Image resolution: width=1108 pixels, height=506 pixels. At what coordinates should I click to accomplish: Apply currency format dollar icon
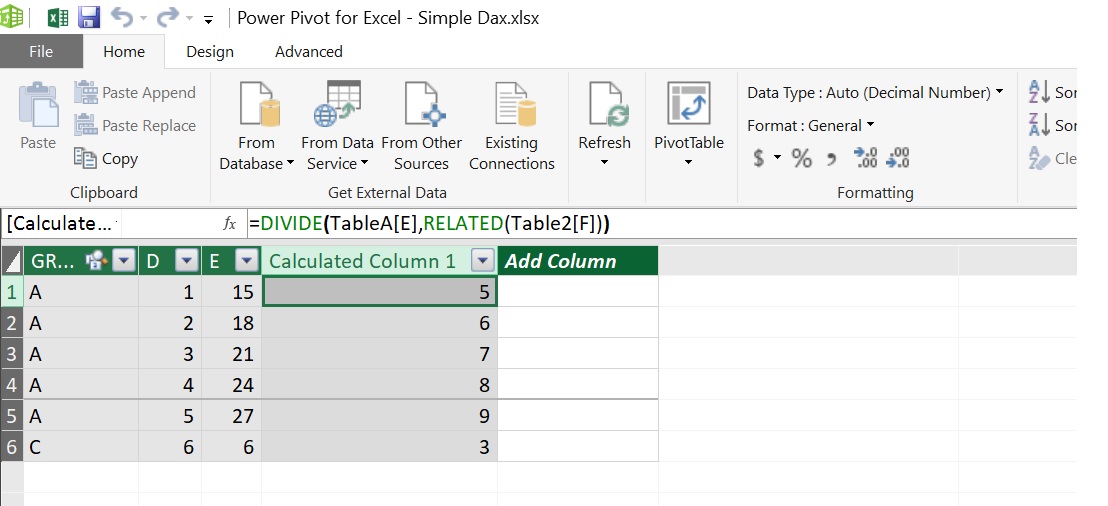click(x=758, y=158)
